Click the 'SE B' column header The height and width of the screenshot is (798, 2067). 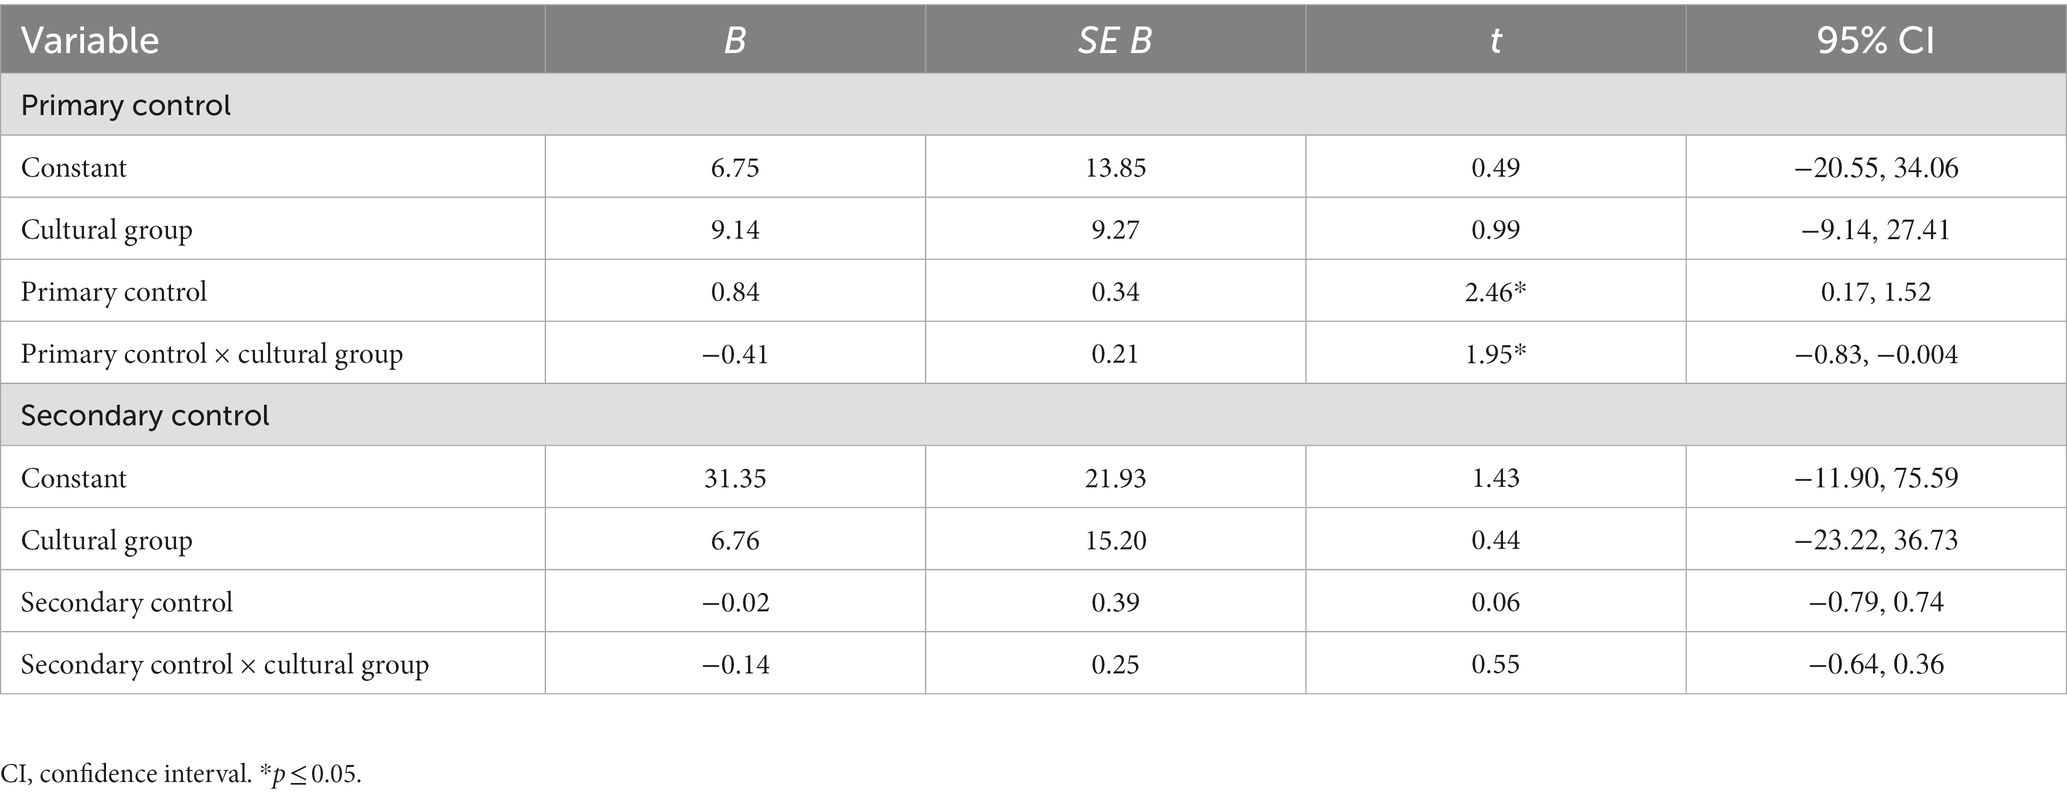coord(1115,40)
